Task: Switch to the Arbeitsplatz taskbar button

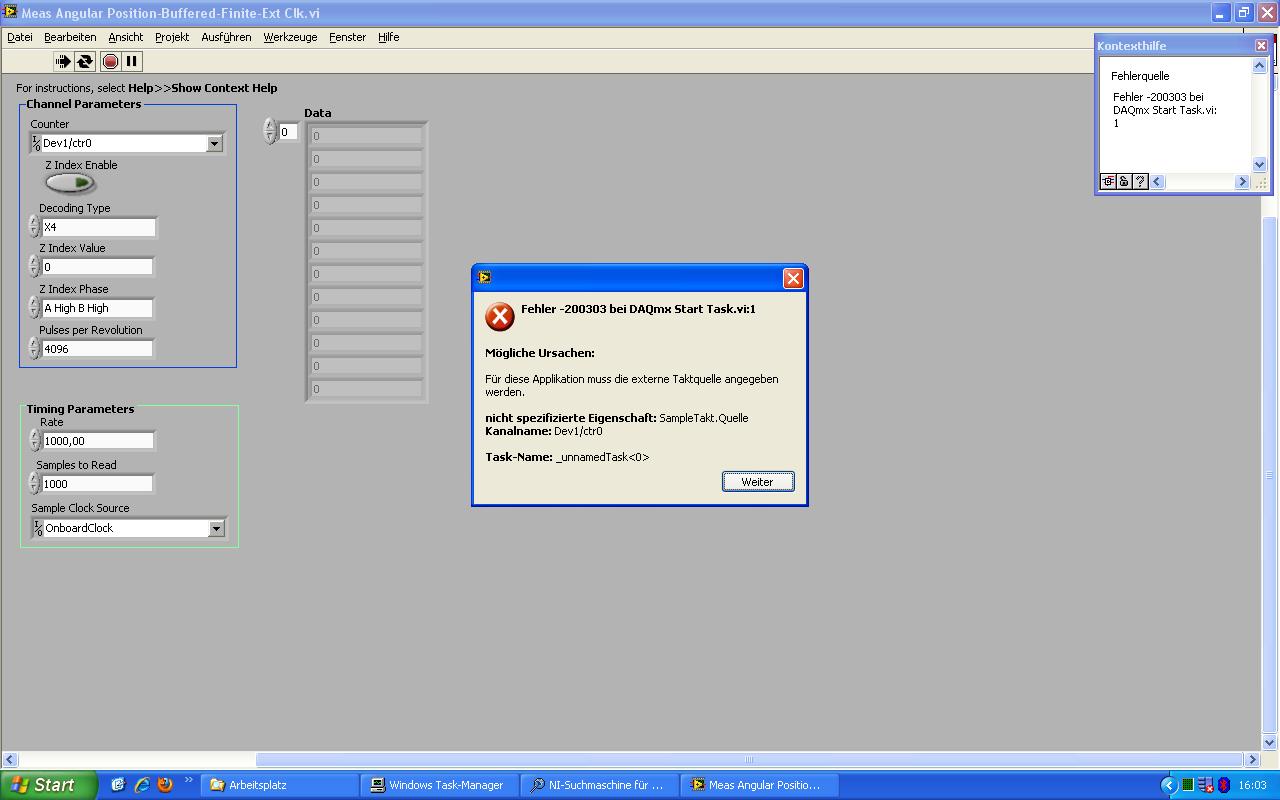Action: [280, 785]
